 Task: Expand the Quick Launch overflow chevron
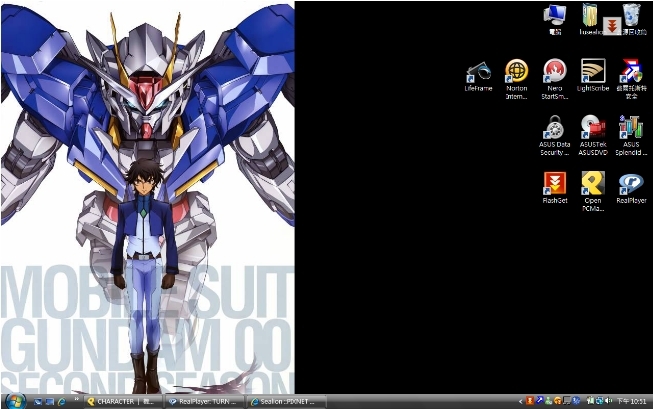(77, 399)
